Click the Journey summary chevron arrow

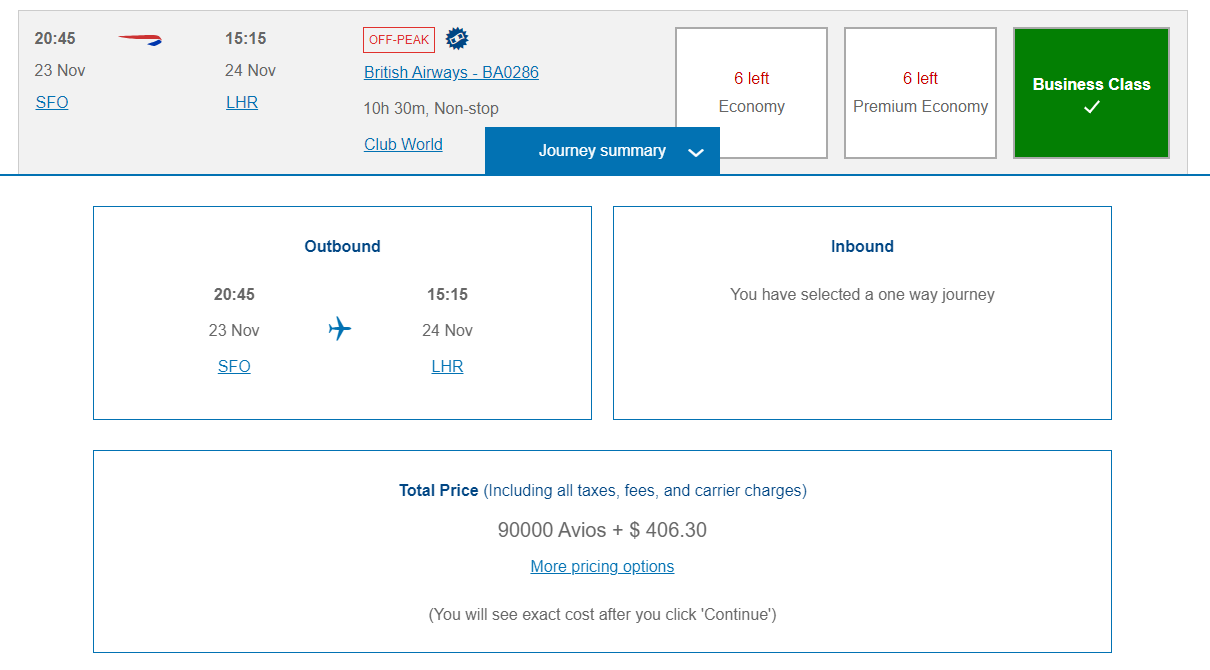click(697, 152)
